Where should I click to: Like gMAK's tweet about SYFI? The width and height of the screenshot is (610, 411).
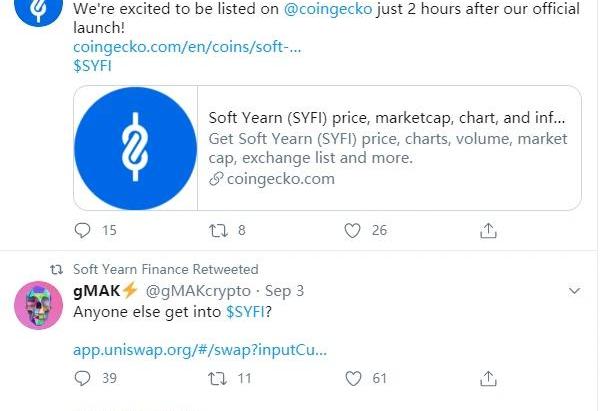352,379
